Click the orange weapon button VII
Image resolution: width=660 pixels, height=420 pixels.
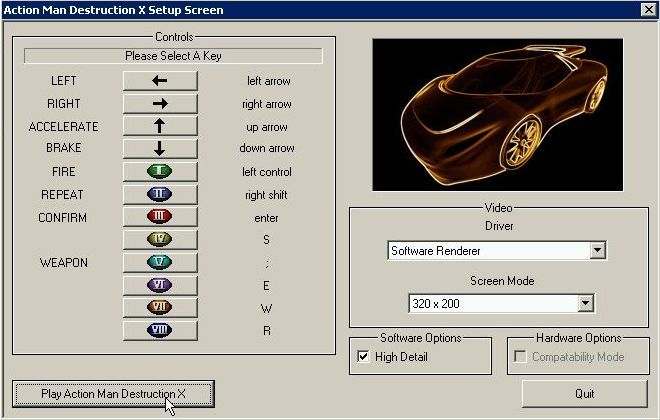click(x=160, y=308)
